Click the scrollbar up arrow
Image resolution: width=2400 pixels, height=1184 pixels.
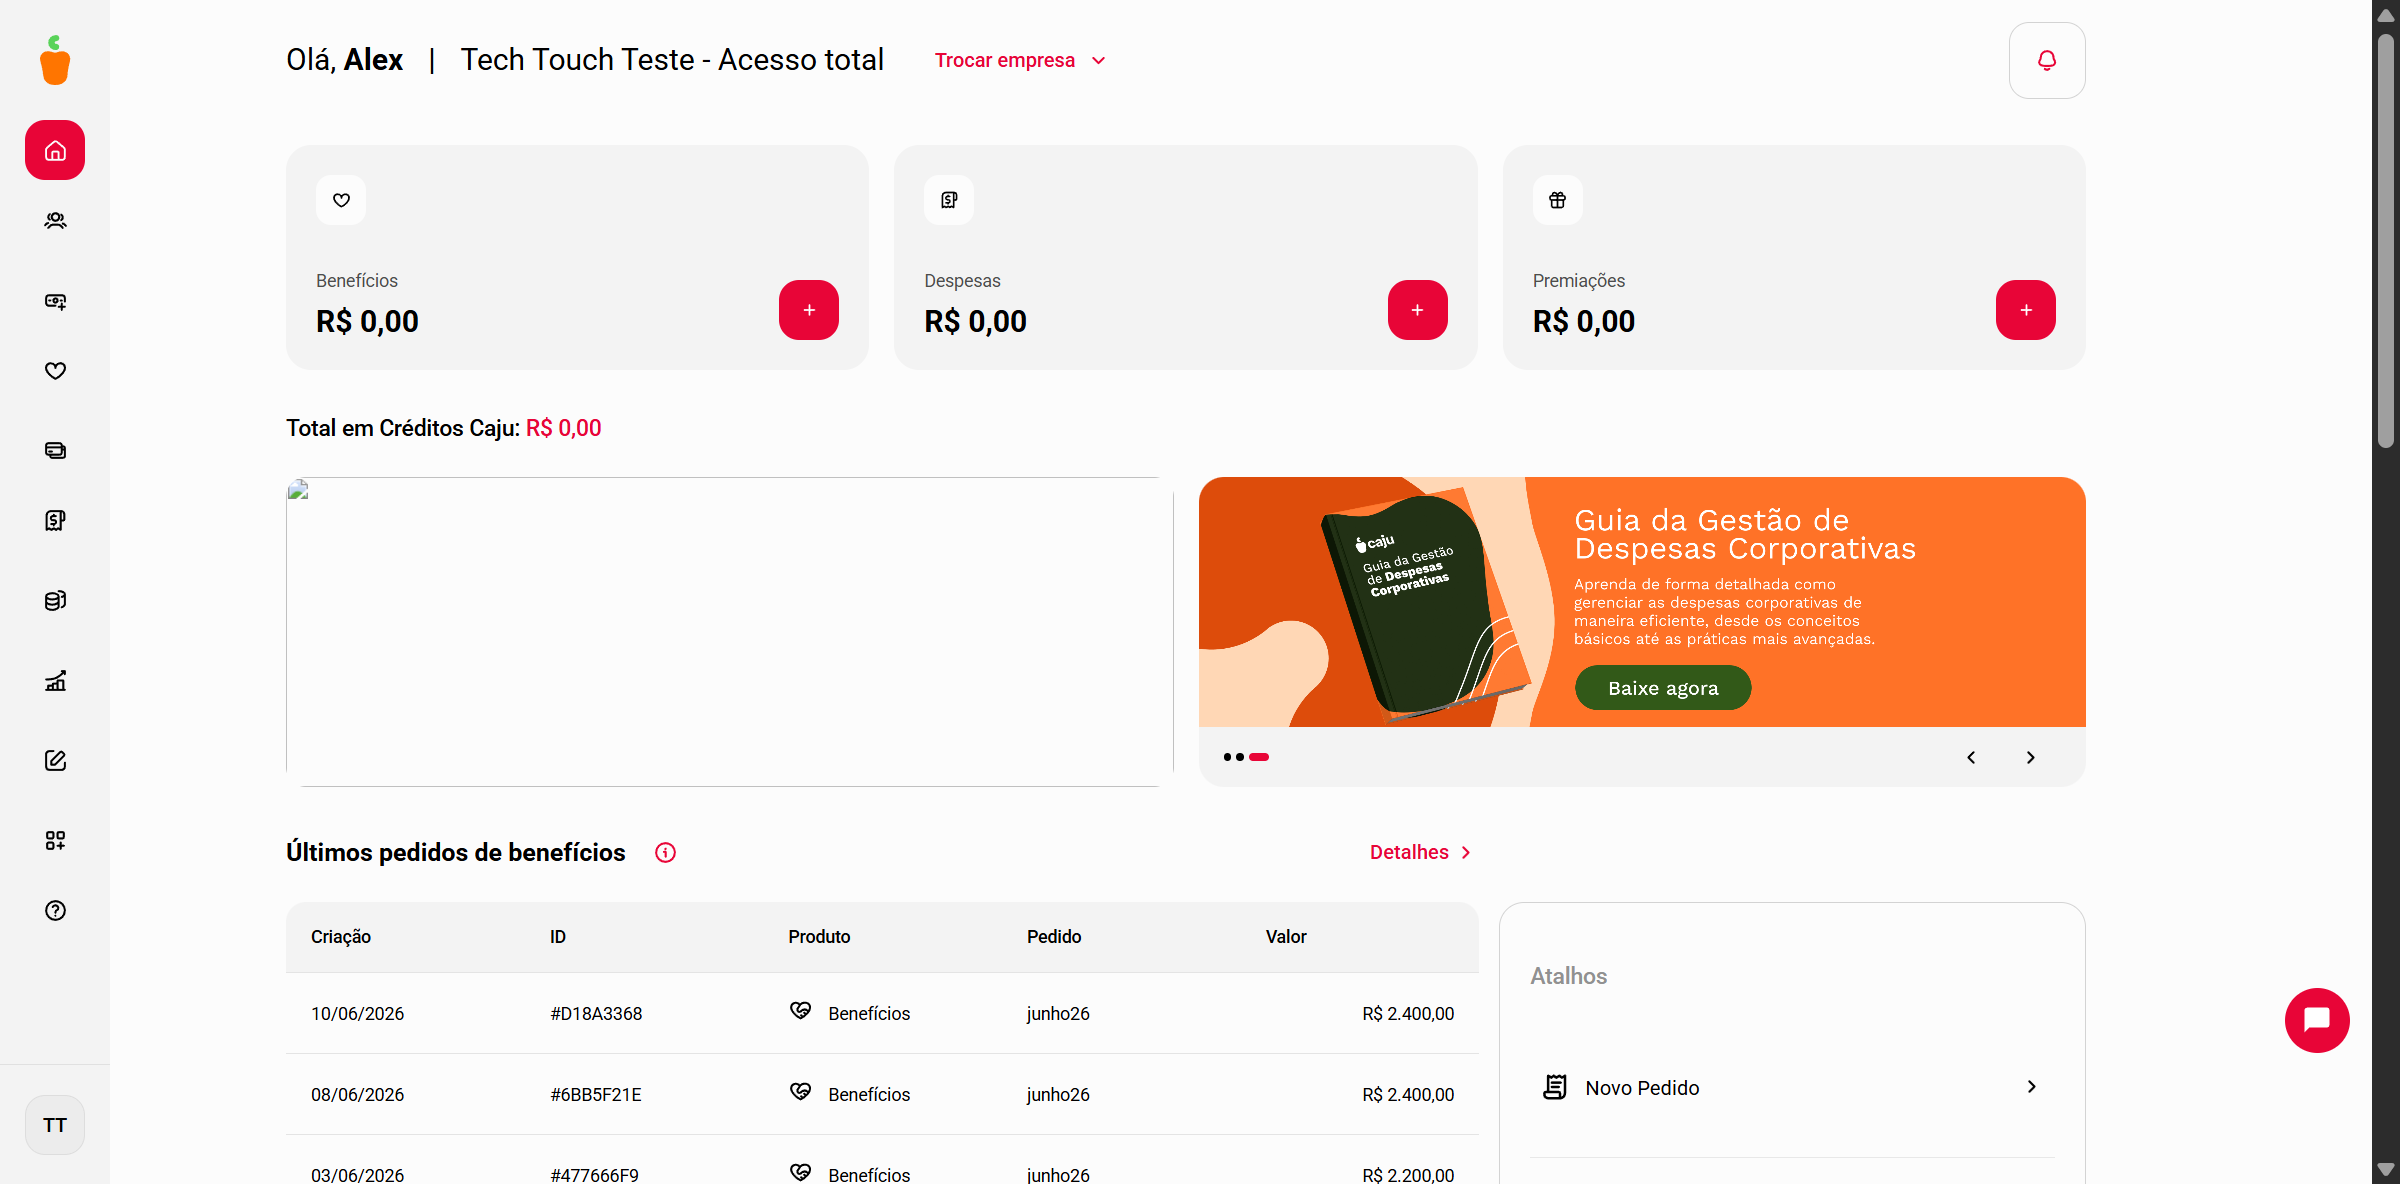[2386, 14]
